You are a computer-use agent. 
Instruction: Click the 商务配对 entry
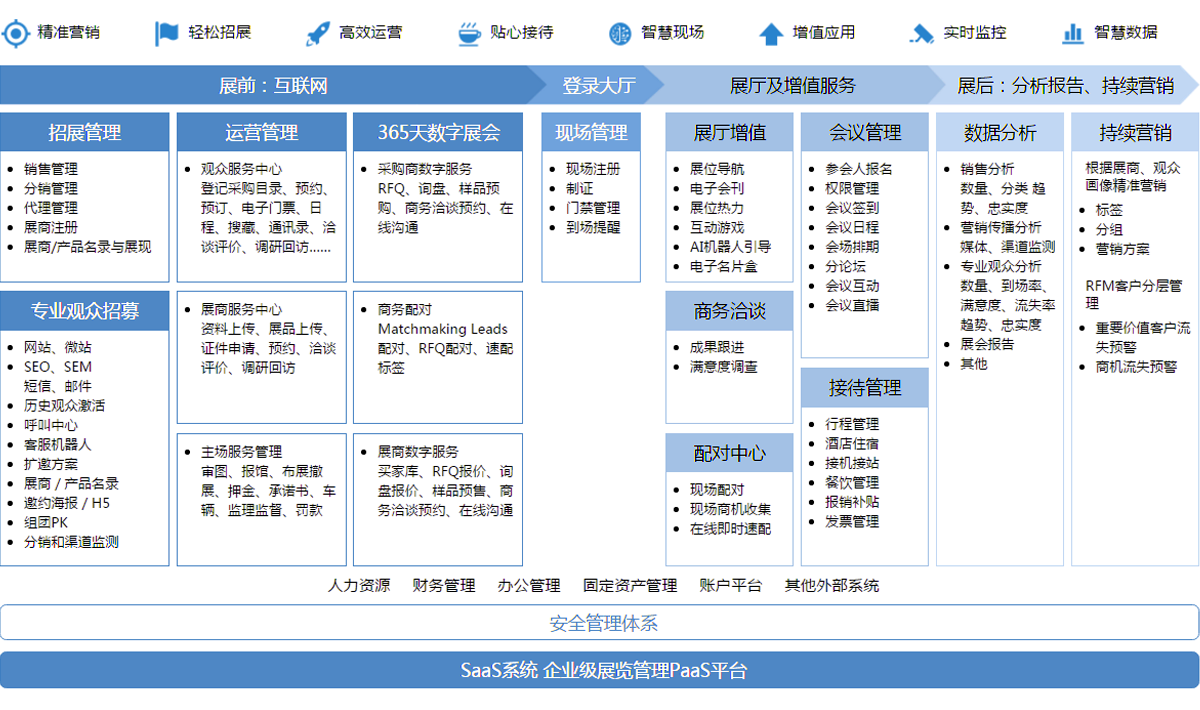click(404, 310)
